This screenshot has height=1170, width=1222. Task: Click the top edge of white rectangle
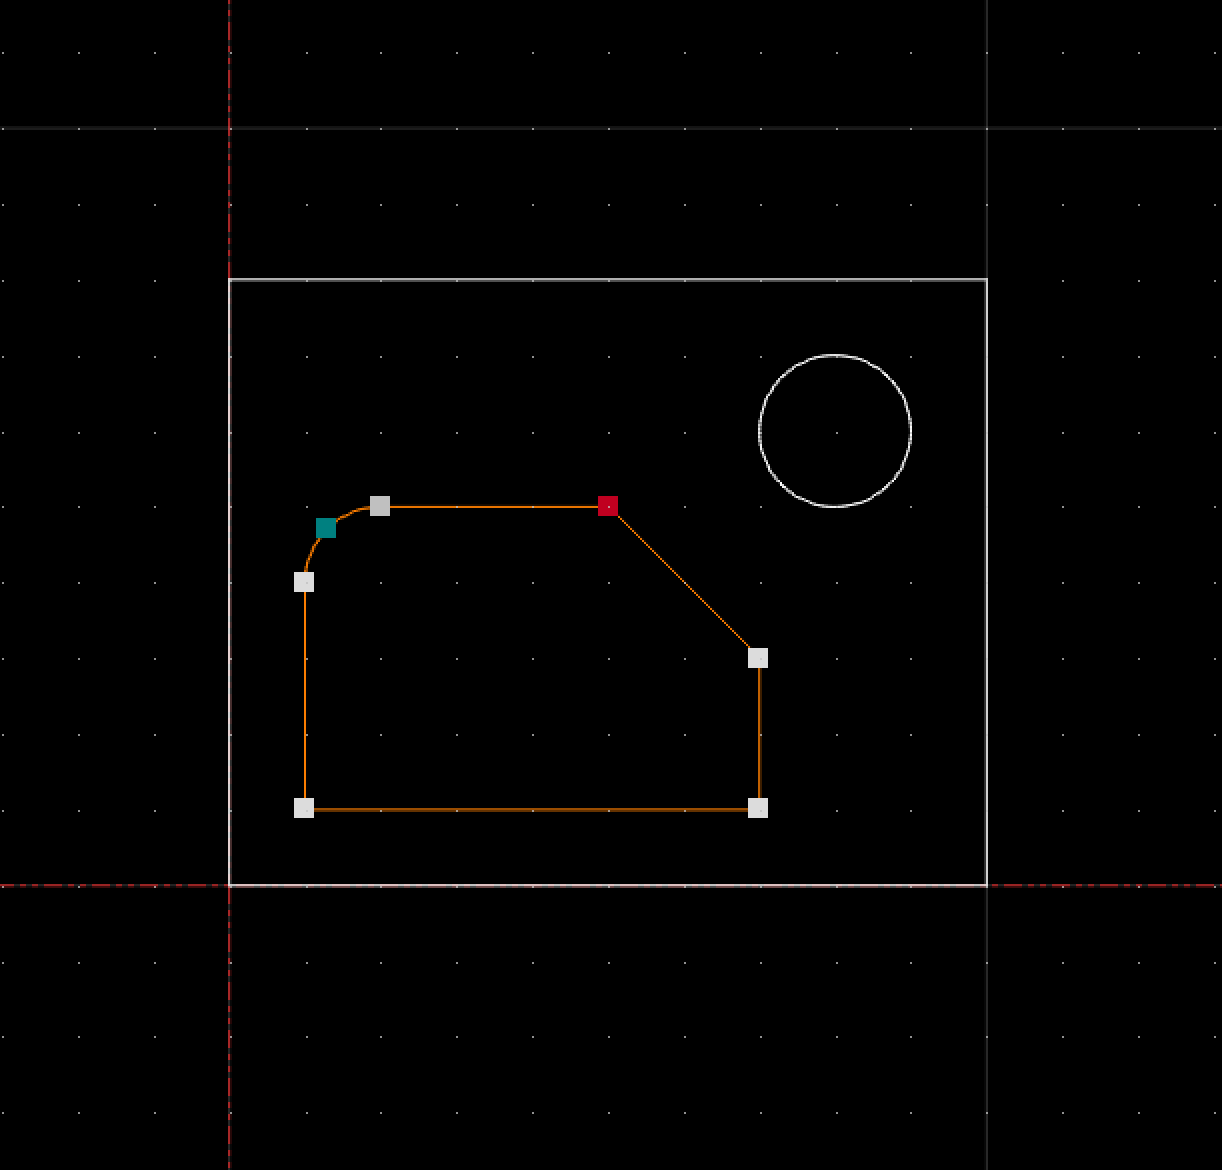(x=600, y=280)
